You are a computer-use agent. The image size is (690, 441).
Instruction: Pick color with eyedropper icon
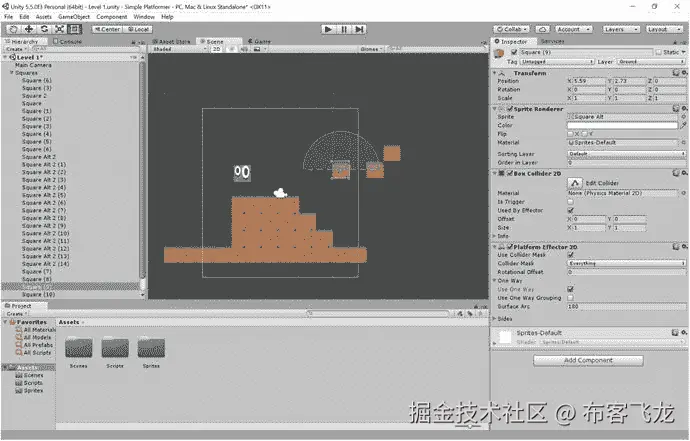(x=683, y=125)
